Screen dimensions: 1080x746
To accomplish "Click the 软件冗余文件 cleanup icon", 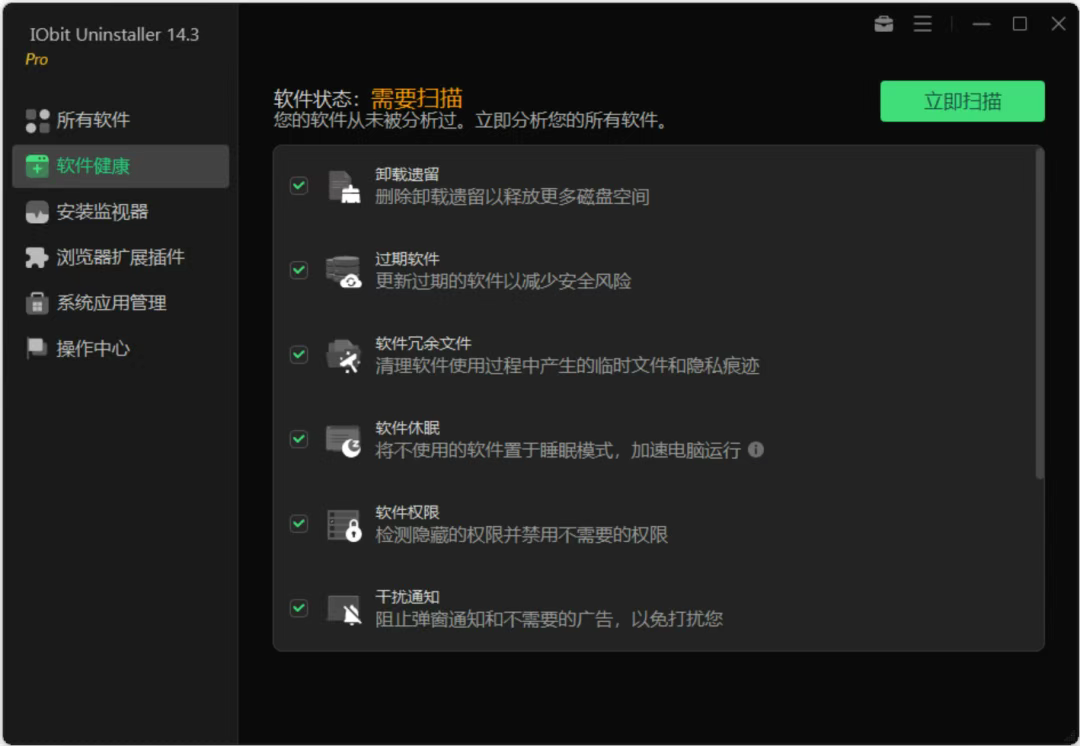I will point(344,355).
